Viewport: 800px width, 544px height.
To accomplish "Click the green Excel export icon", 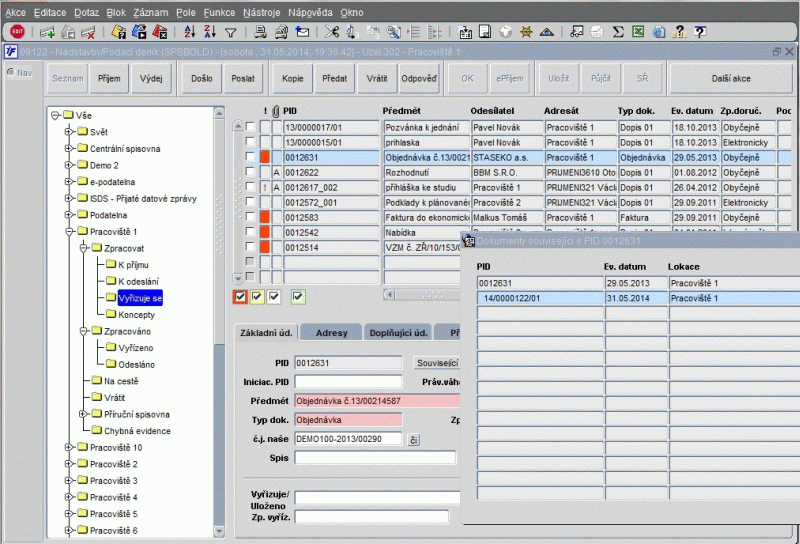I will point(640,32).
